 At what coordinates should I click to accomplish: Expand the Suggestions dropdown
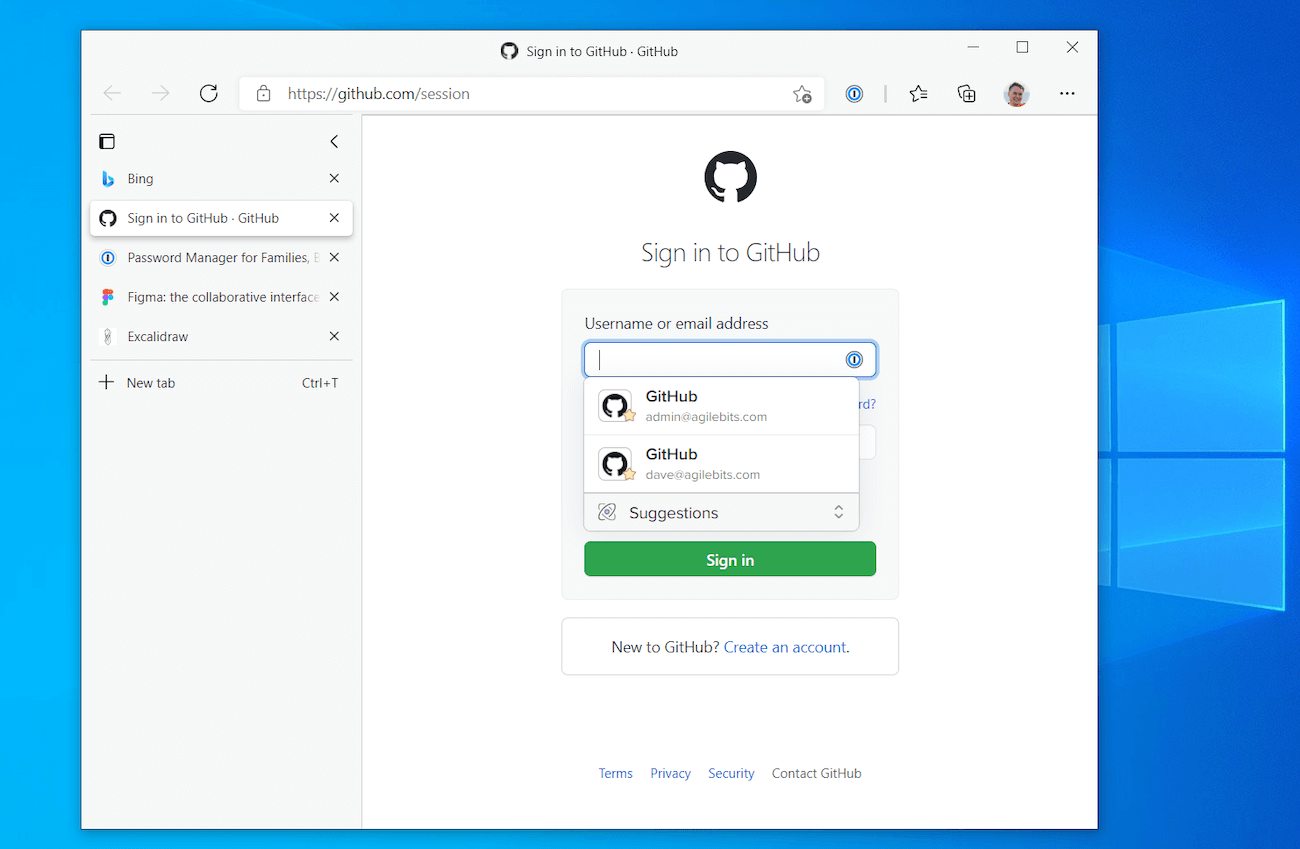pos(721,513)
